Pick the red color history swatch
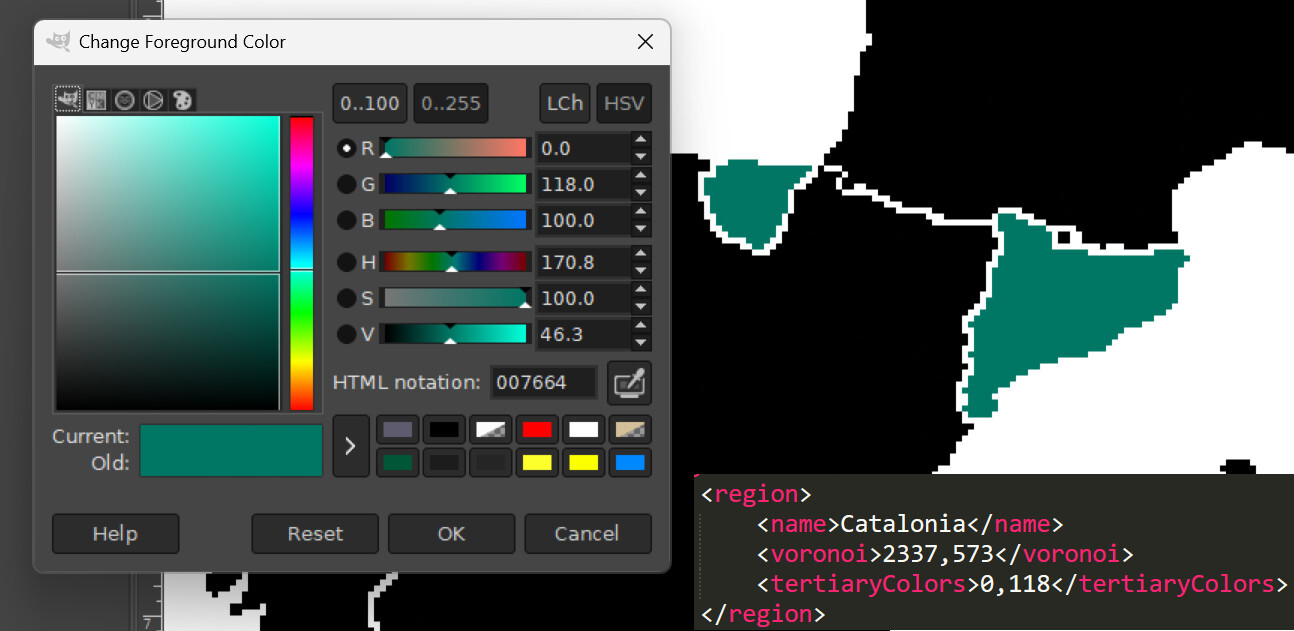 [537, 430]
